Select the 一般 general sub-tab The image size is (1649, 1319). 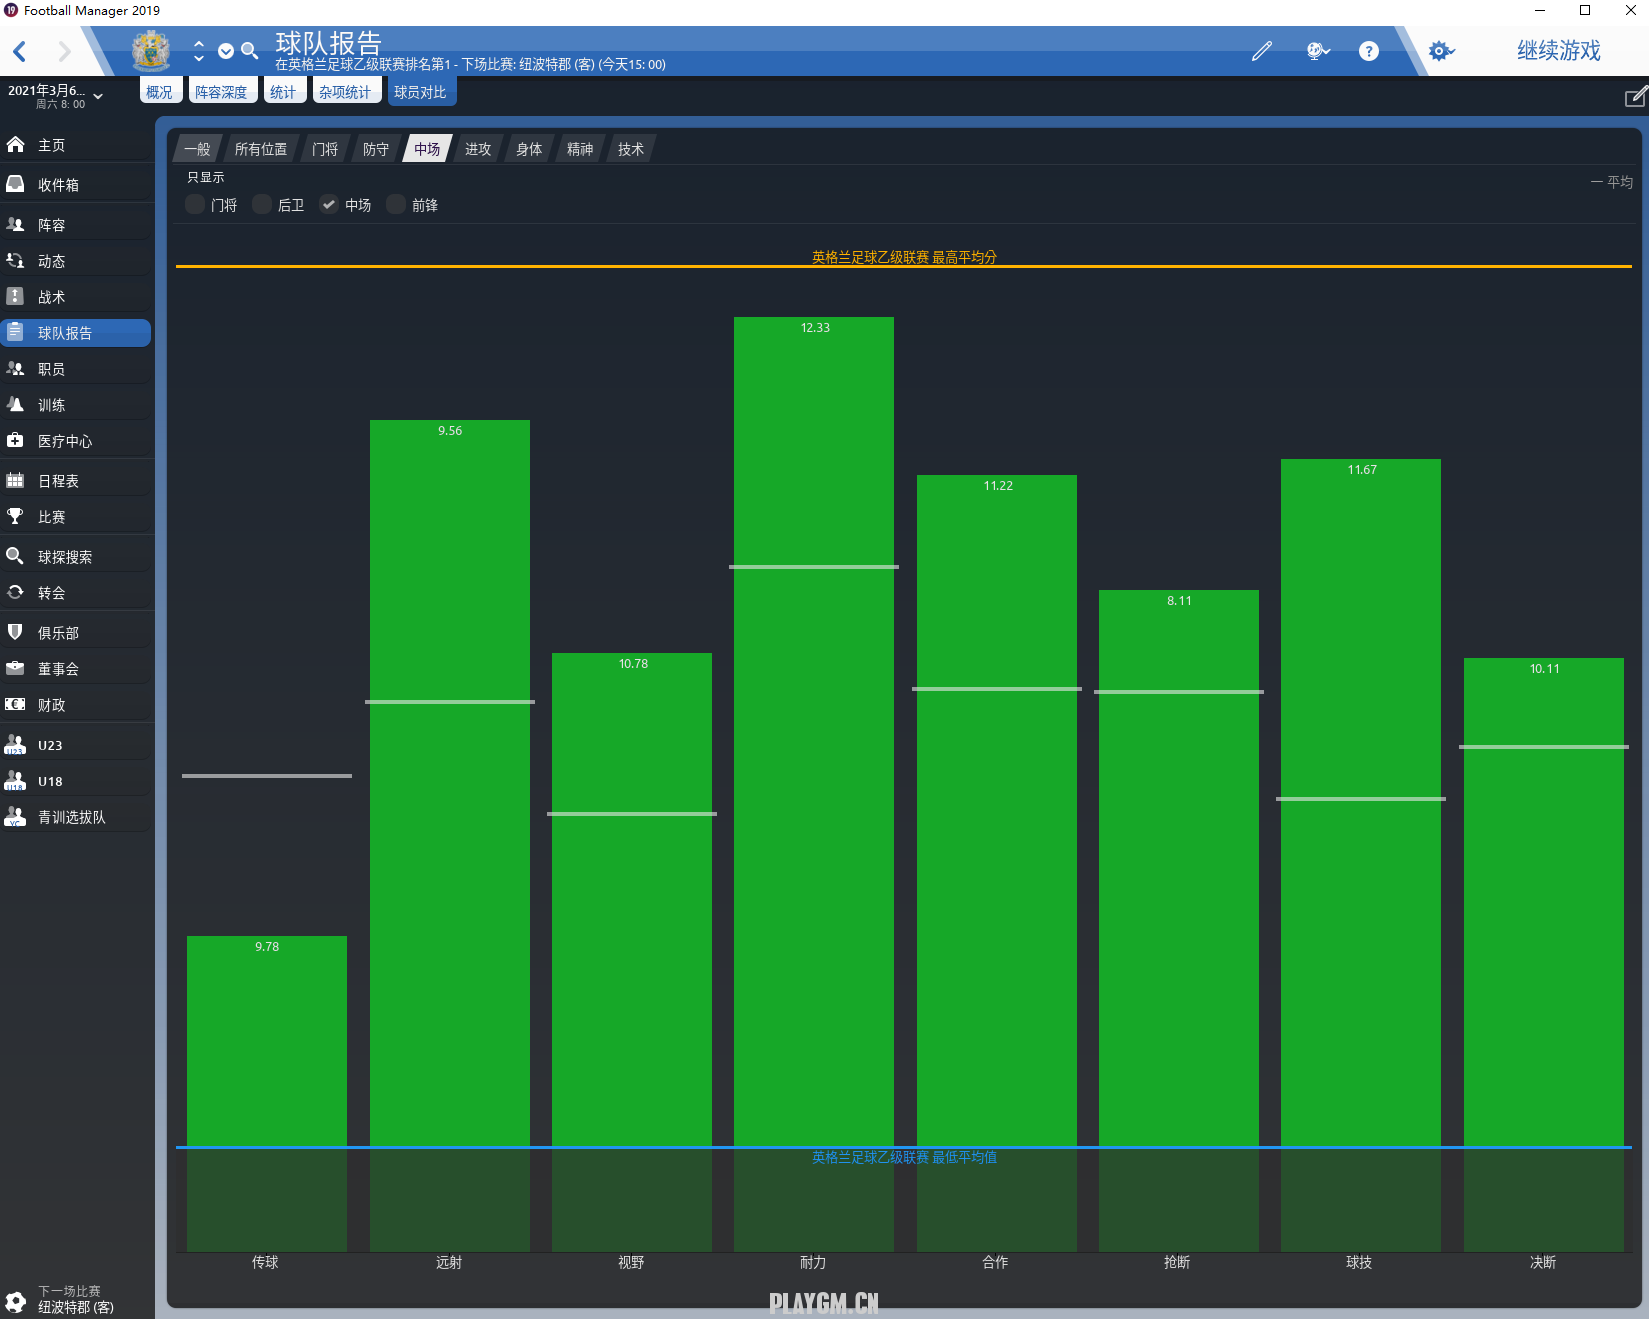tap(197, 149)
